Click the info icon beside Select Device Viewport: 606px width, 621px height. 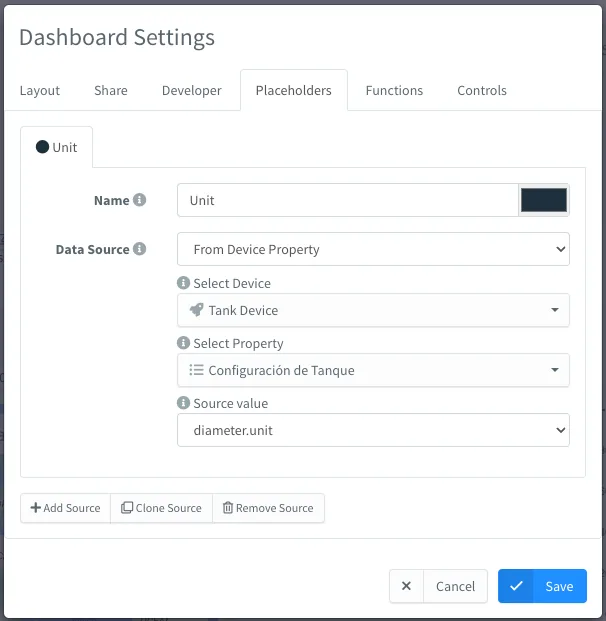[x=183, y=283]
